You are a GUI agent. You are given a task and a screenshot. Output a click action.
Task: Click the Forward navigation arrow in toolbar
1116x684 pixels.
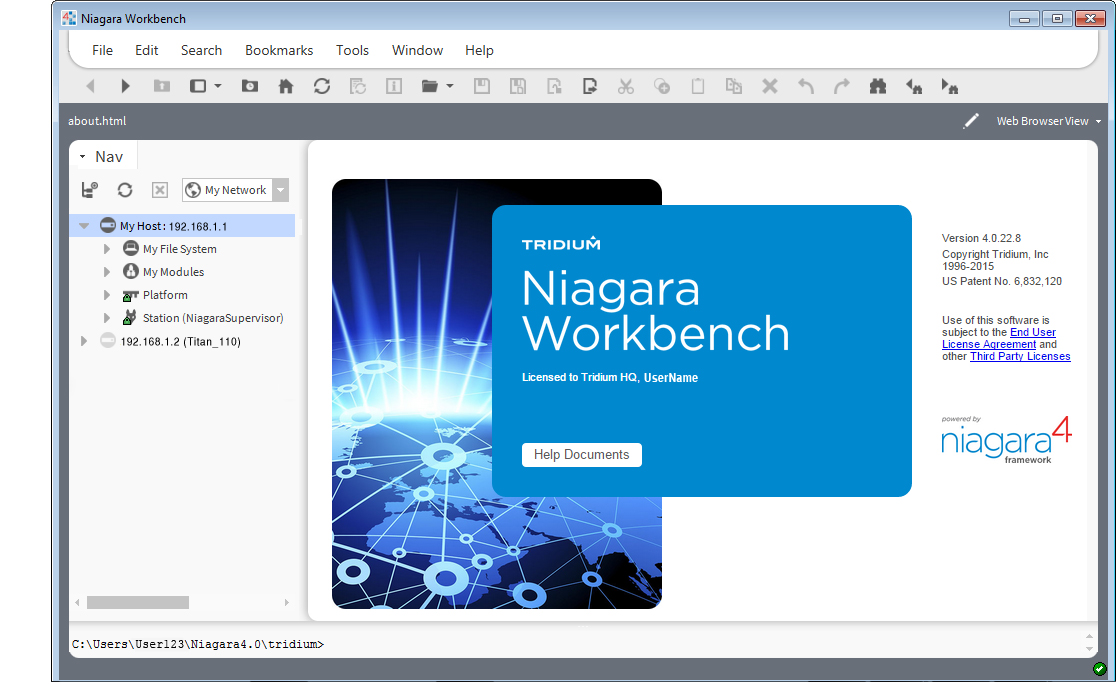125,86
